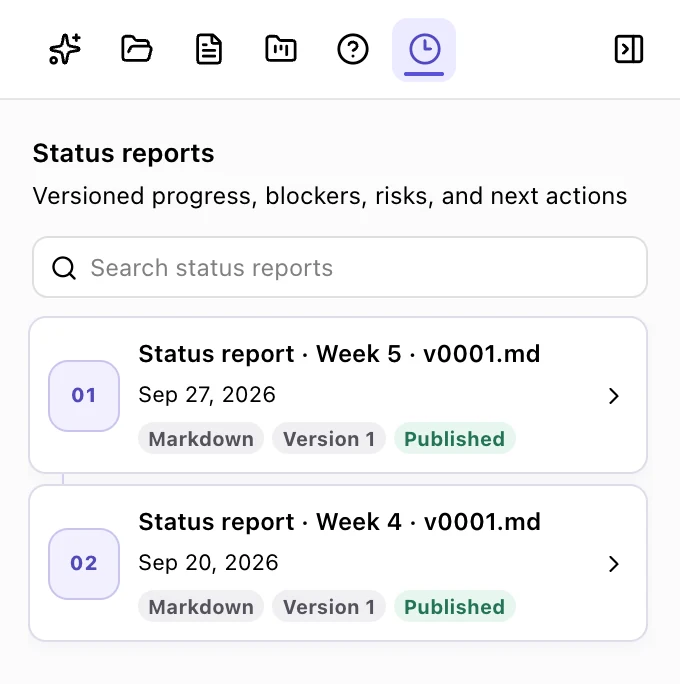This screenshot has height=684, width=680.
Task: Click the Sep 27, 2026 date
Action: (x=207, y=395)
